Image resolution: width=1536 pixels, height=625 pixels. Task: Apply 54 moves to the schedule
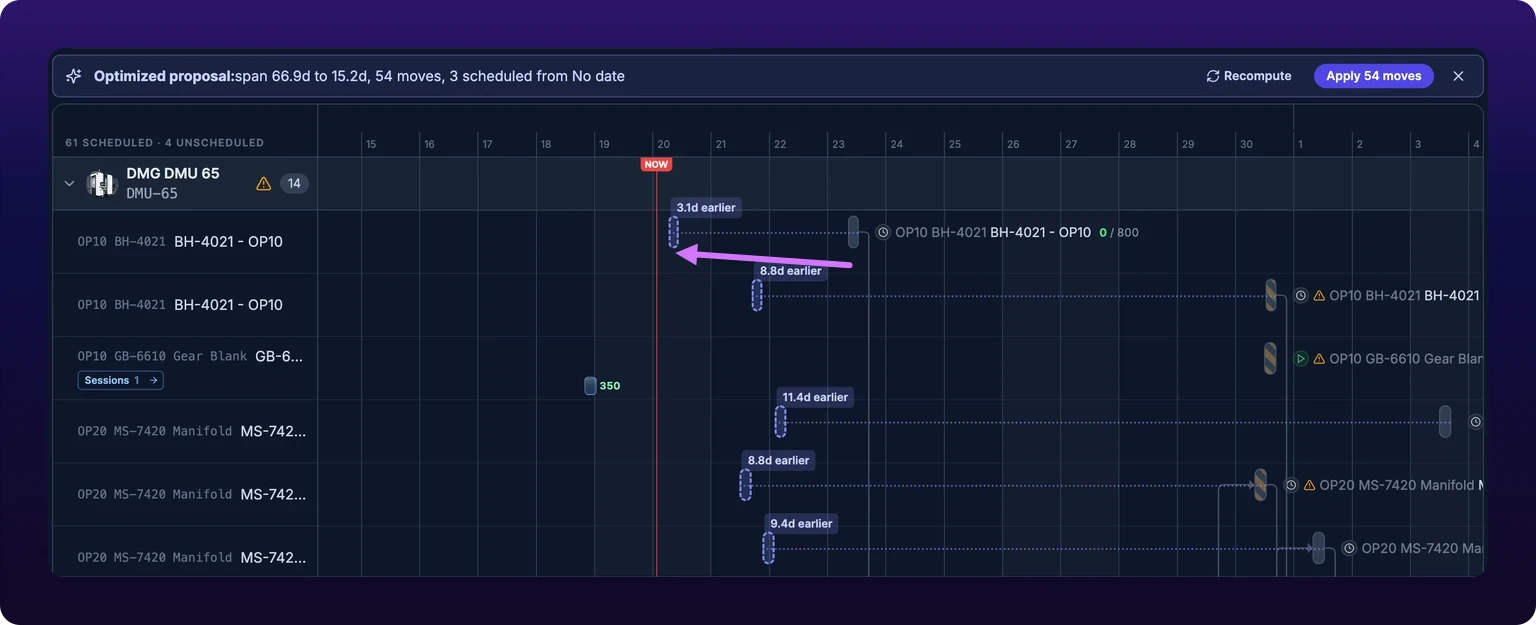[1373, 76]
